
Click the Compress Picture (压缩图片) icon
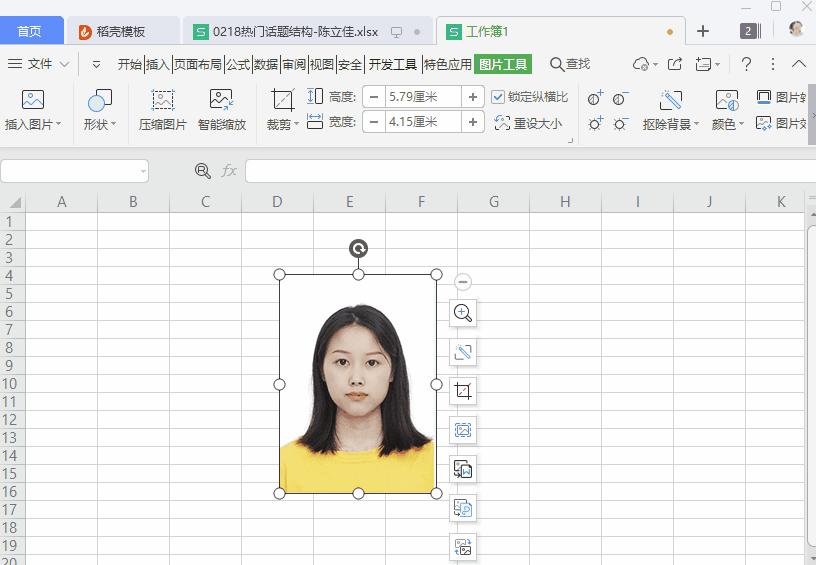[x=162, y=101]
